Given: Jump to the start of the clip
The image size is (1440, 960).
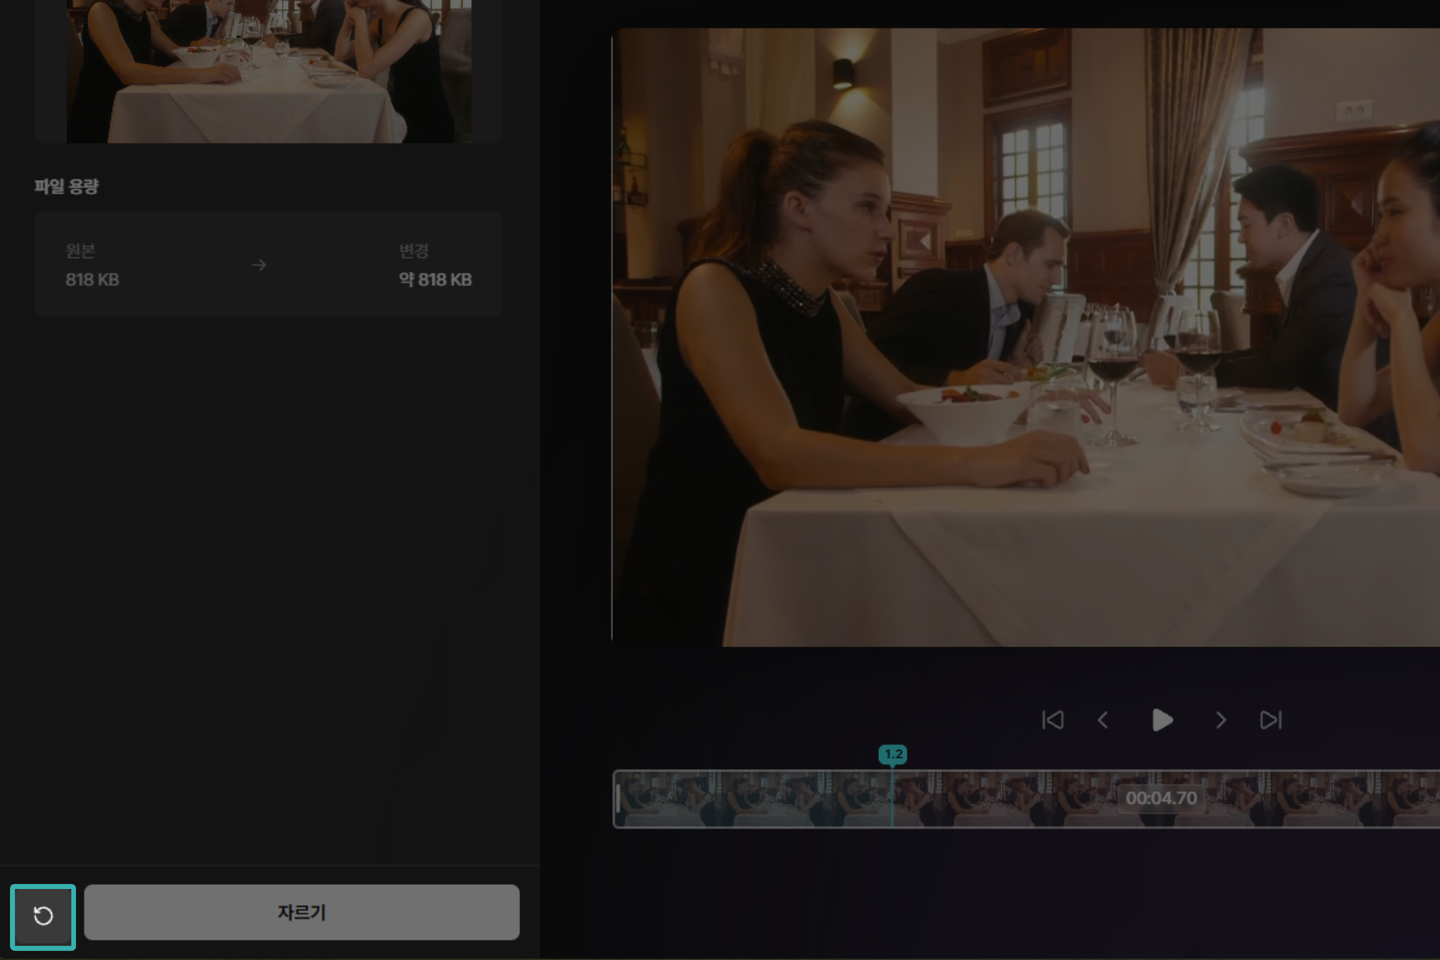Looking at the screenshot, I should (x=1052, y=720).
